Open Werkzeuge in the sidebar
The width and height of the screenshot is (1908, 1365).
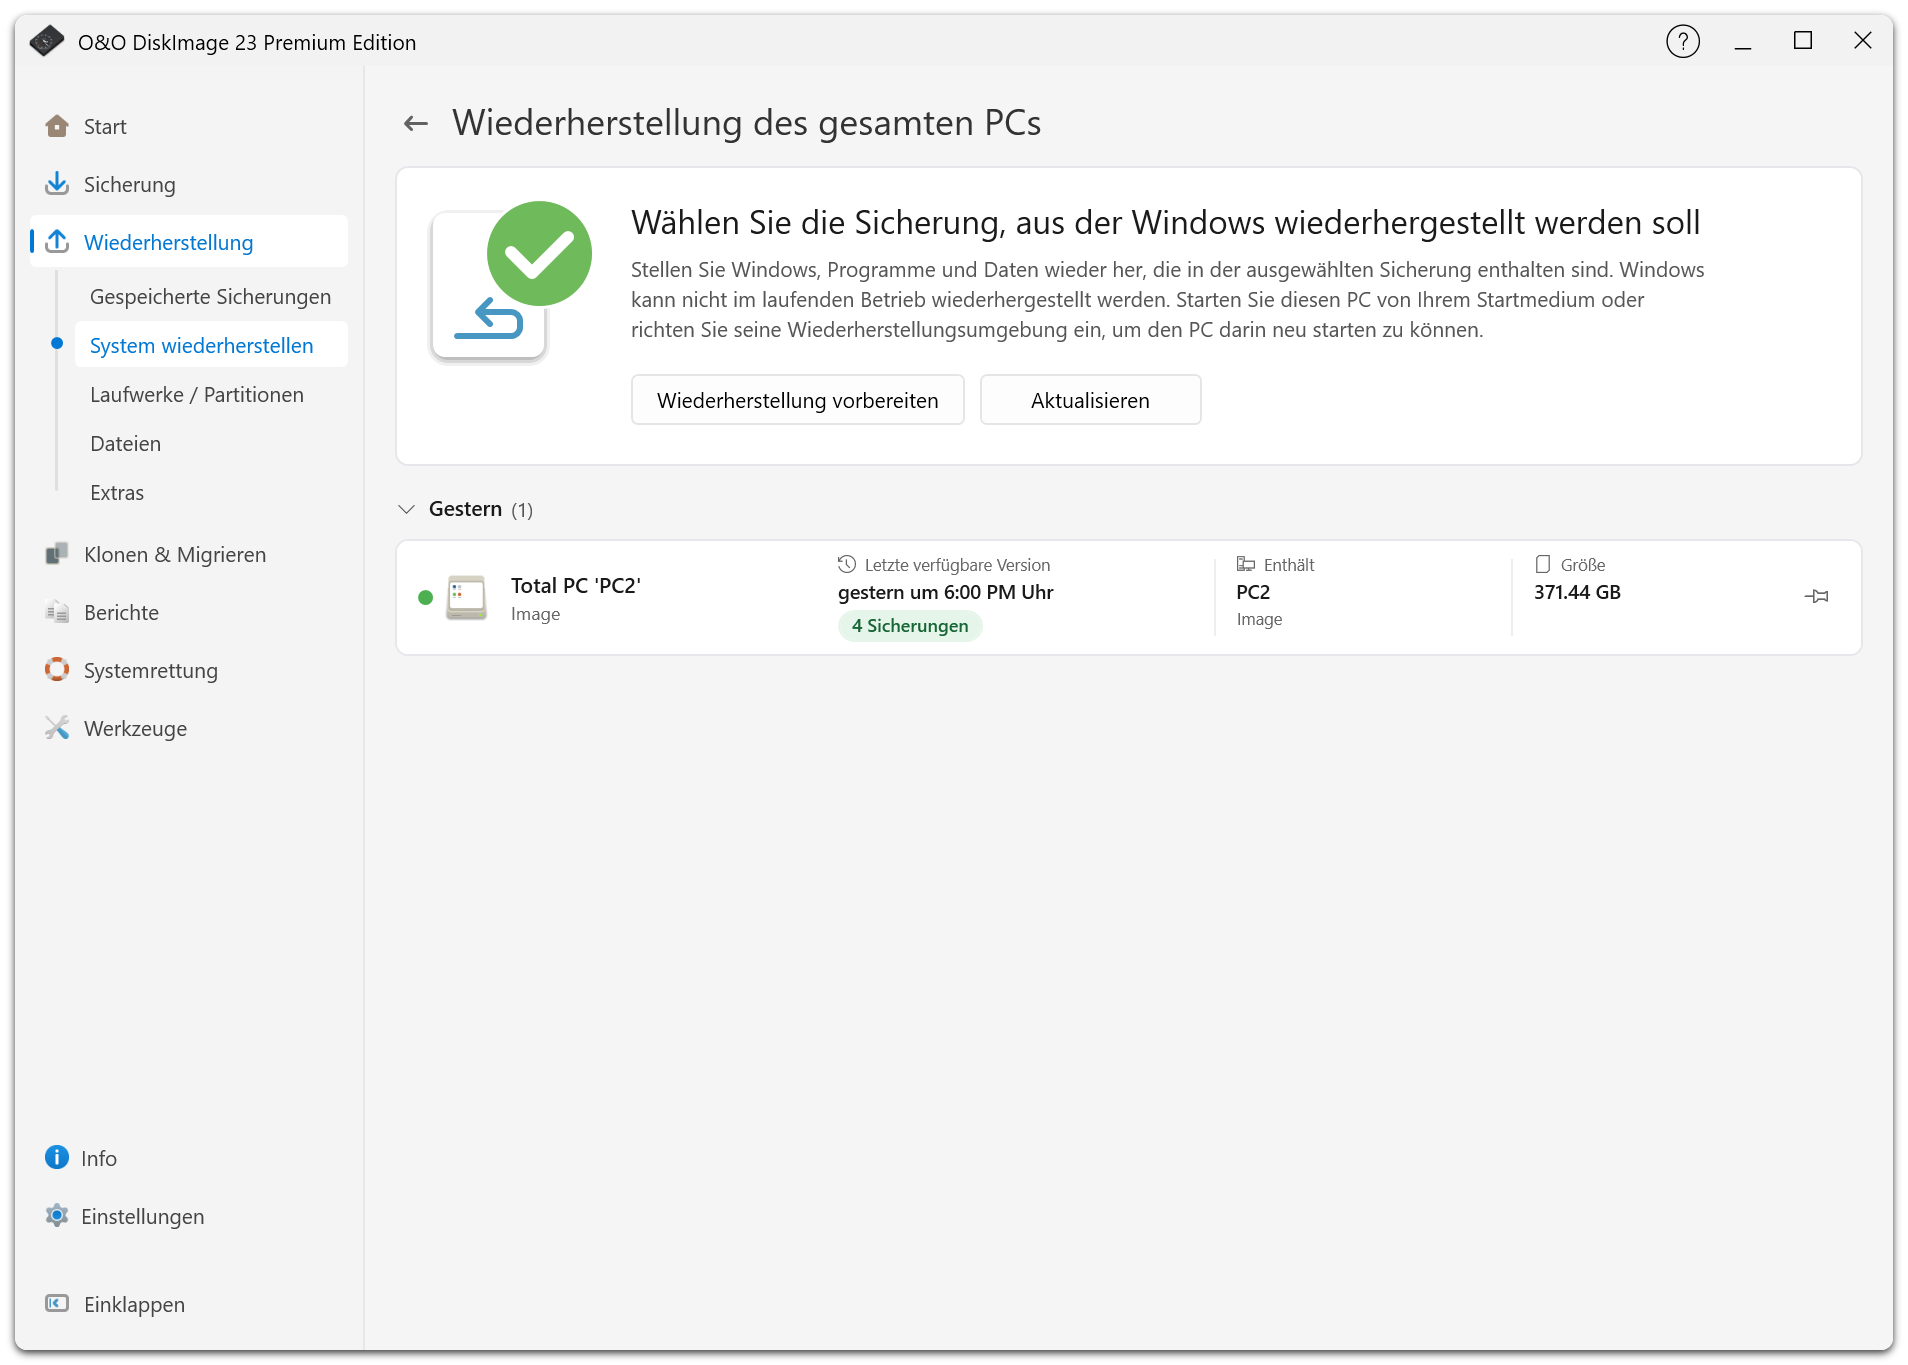pos(189,728)
